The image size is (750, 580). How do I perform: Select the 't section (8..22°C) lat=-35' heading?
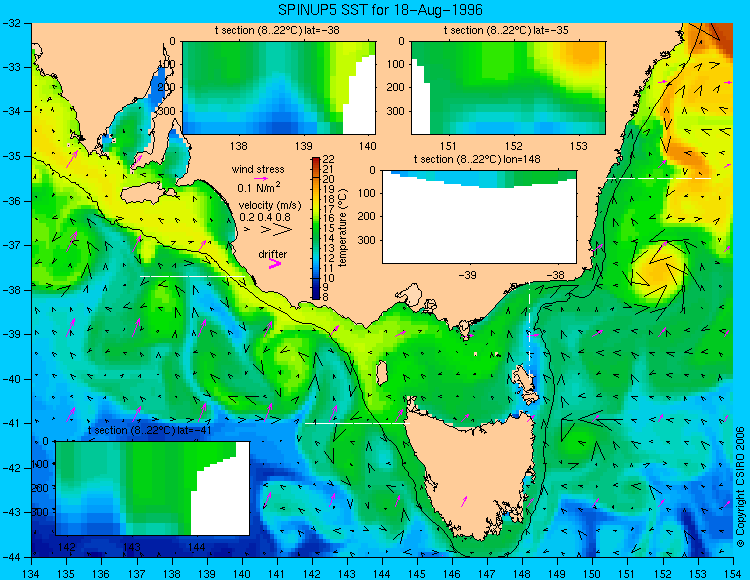[x=506, y=31]
